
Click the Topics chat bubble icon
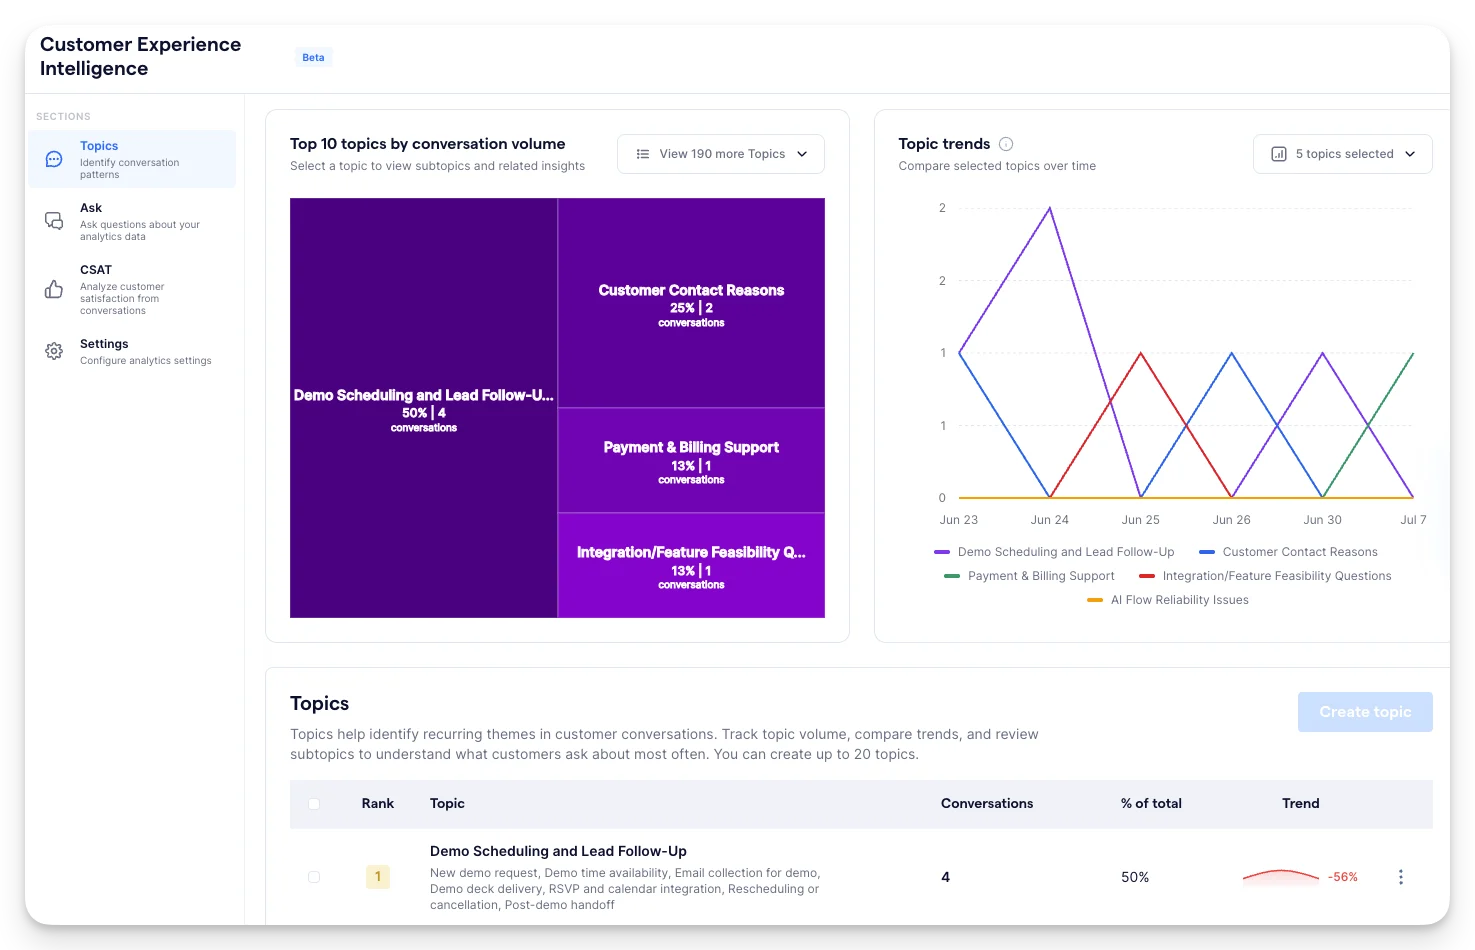(54, 160)
